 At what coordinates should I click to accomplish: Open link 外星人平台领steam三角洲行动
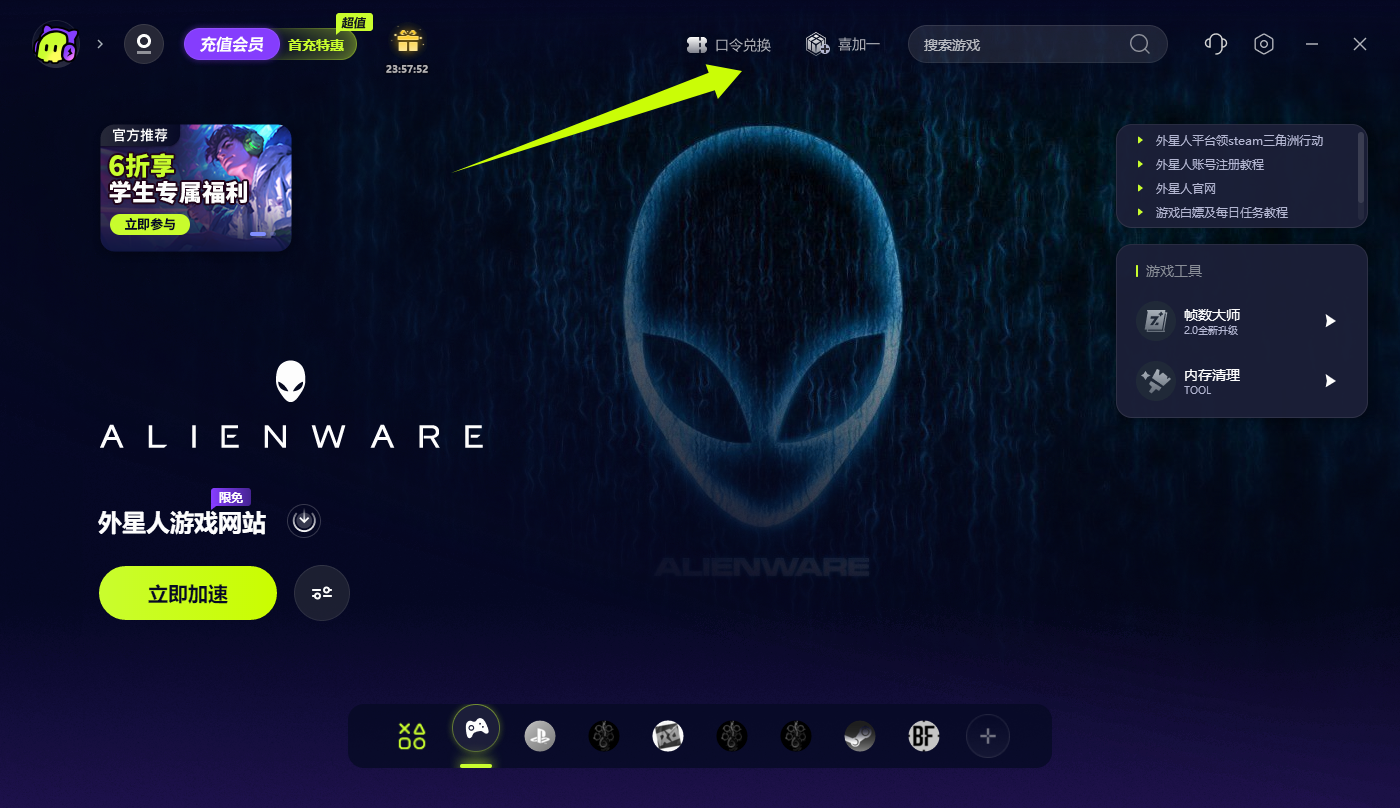tap(1239, 141)
